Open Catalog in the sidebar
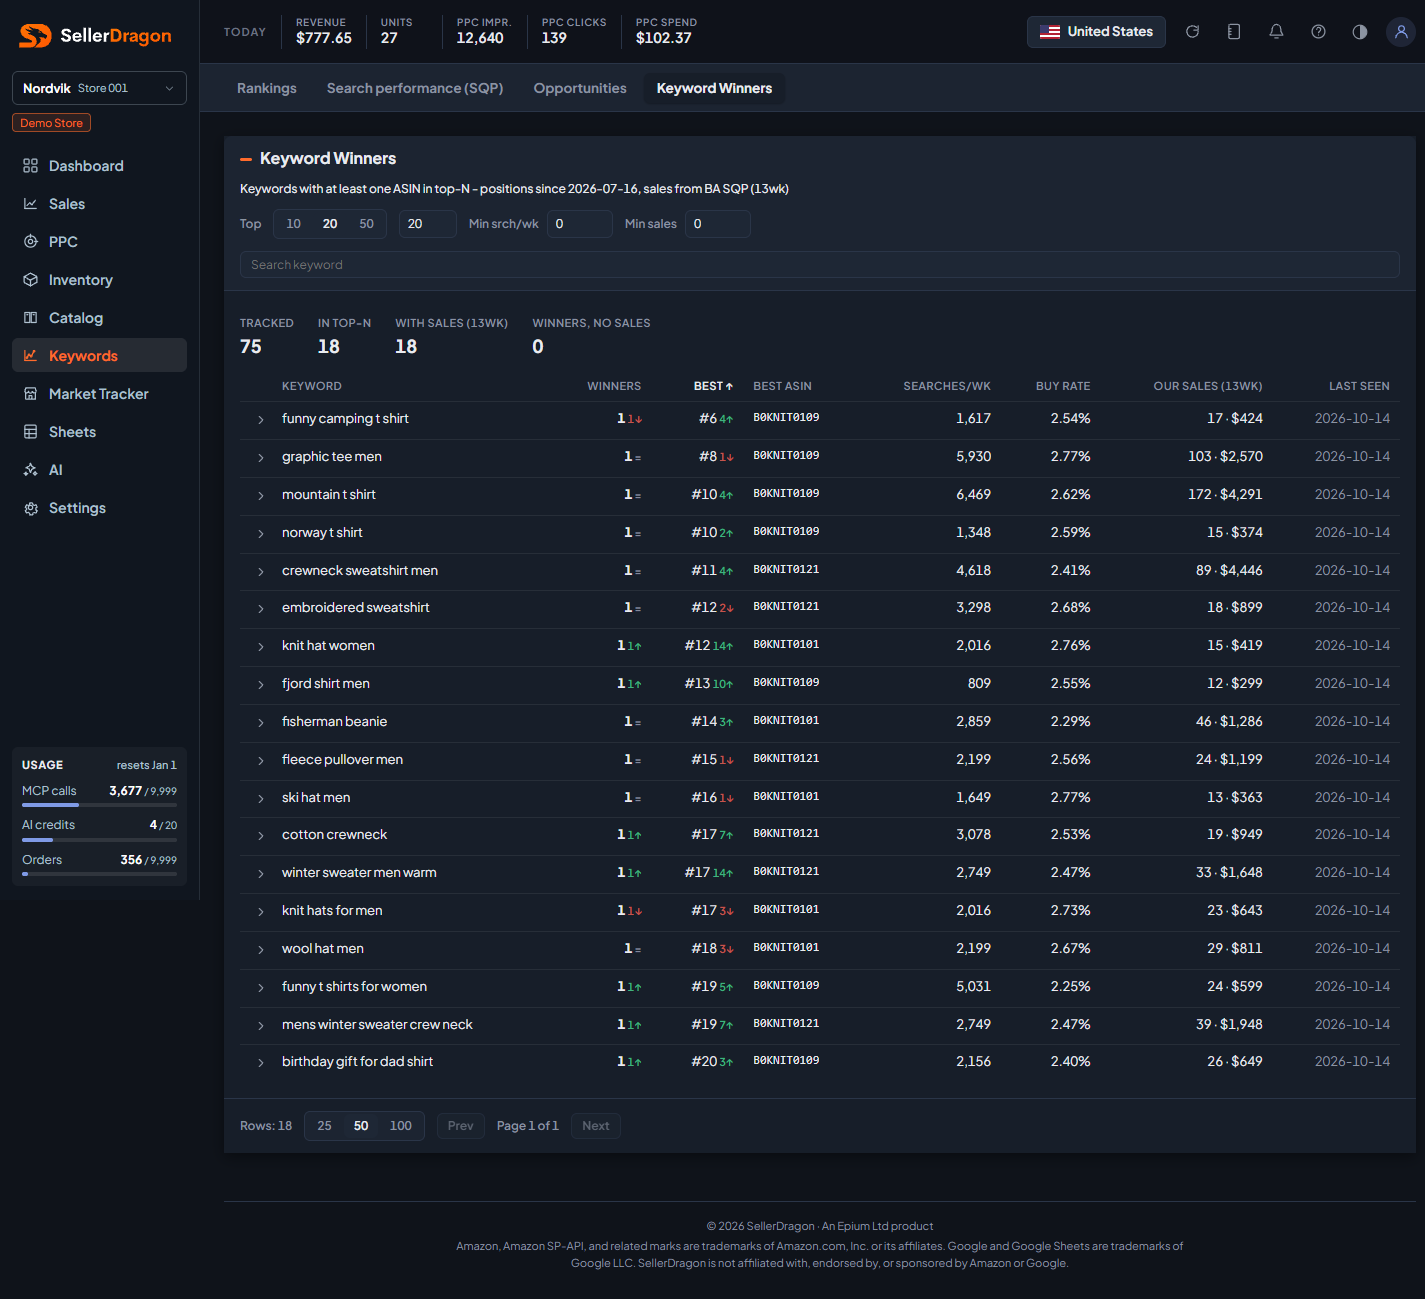 pyautogui.click(x=99, y=318)
